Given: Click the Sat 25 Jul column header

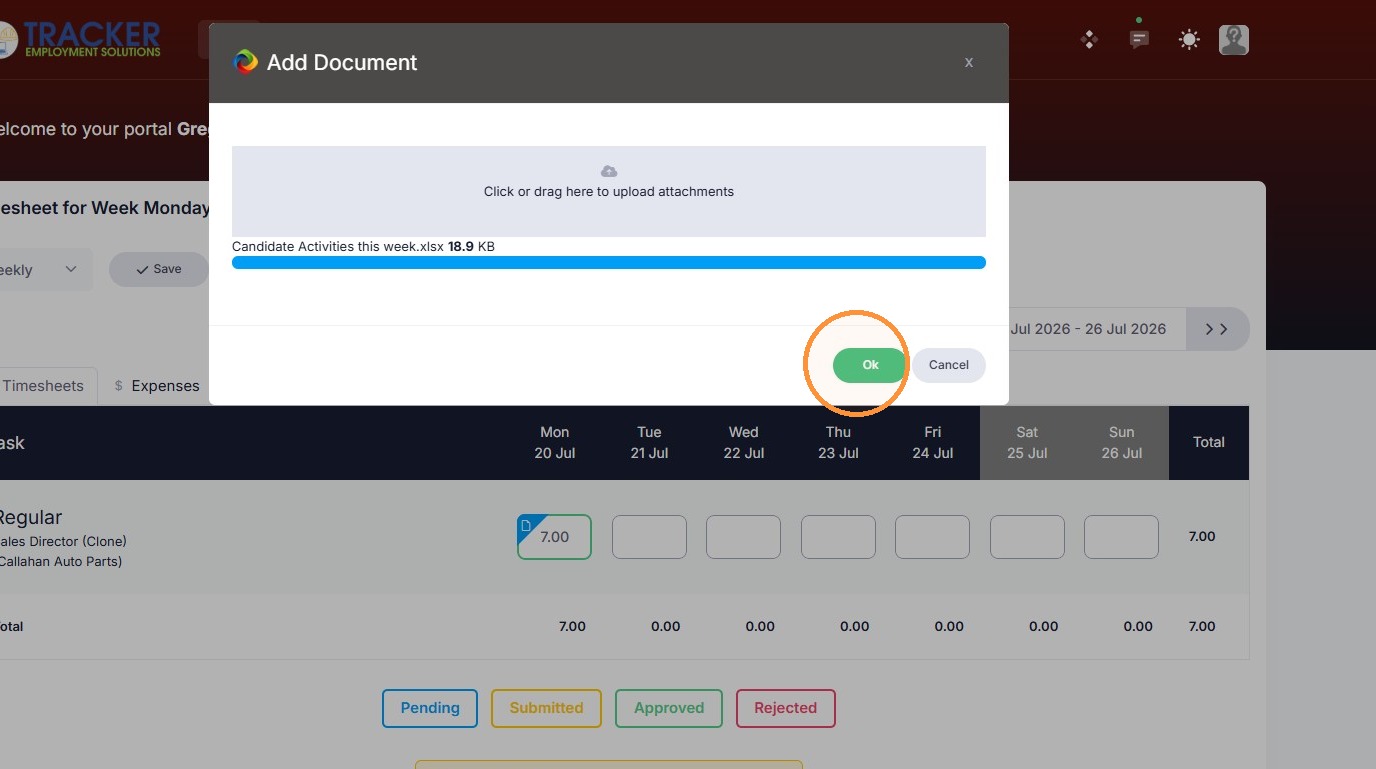Looking at the screenshot, I should [1027, 443].
